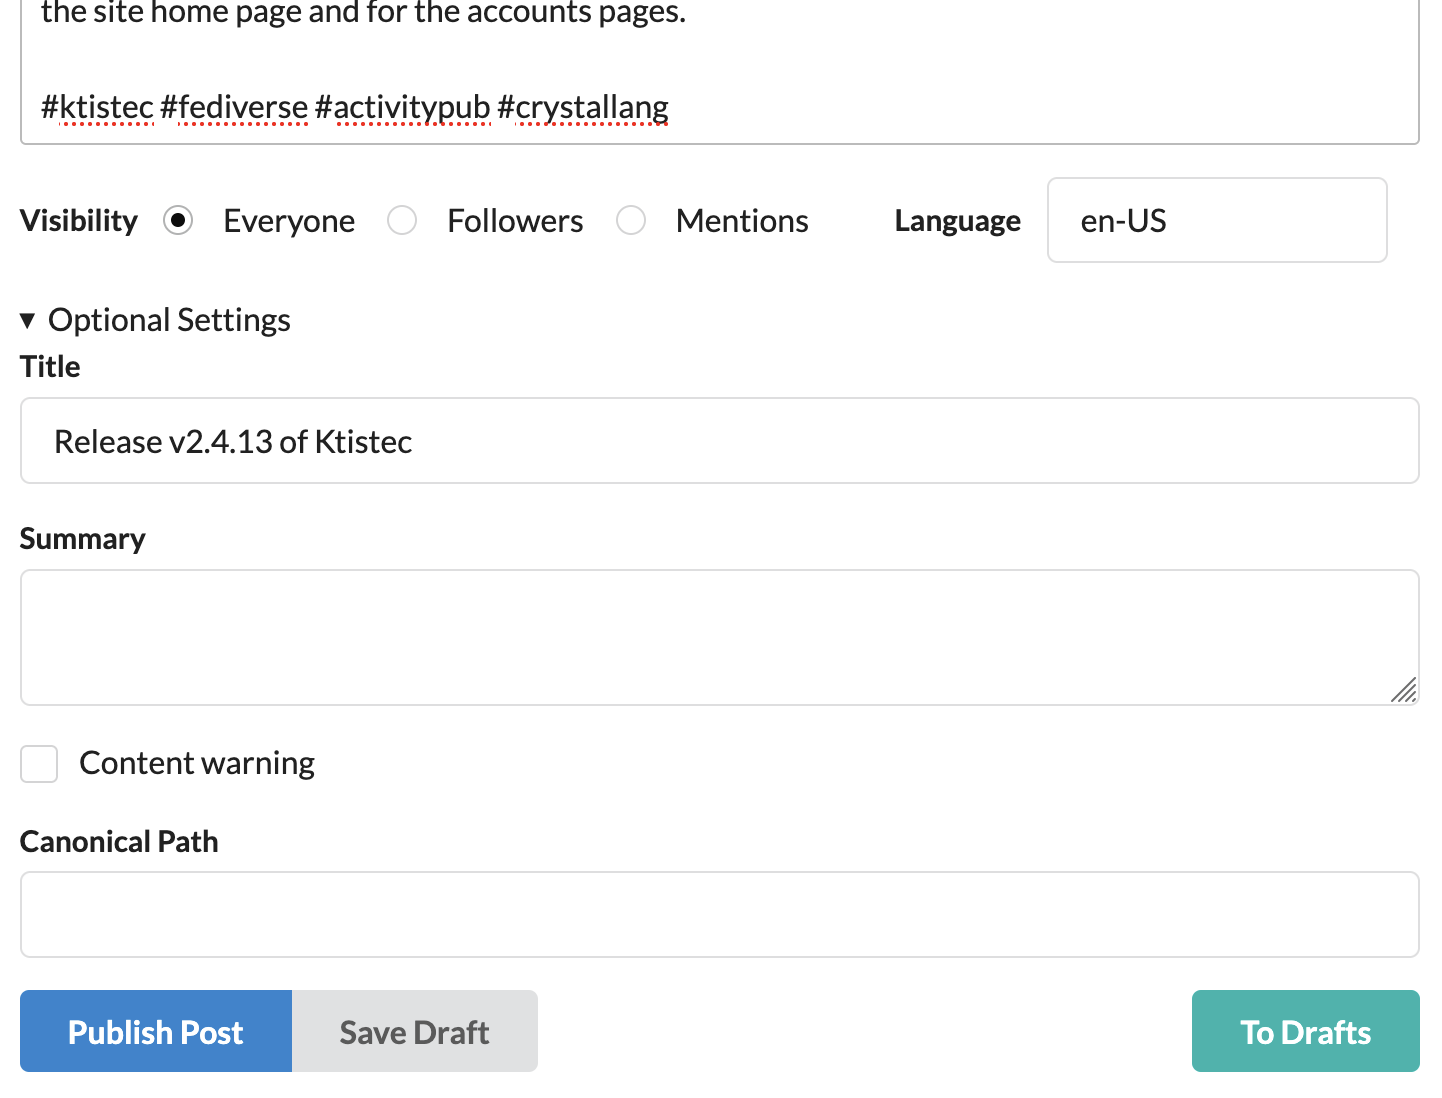This screenshot has width=1442, height=1098.
Task: Set visibility to Mentions
Action: tap(631, 220)
